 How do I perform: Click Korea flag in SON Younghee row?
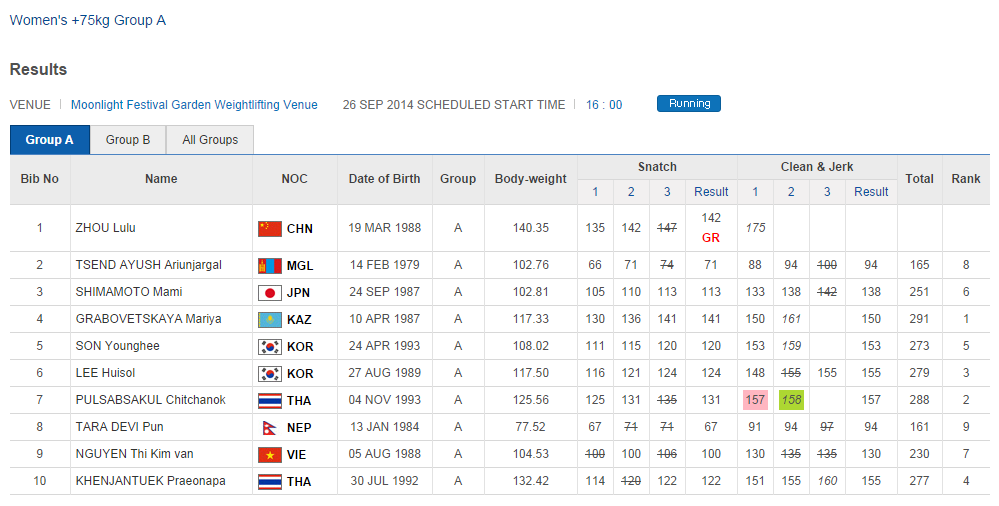tap(269, 347)
